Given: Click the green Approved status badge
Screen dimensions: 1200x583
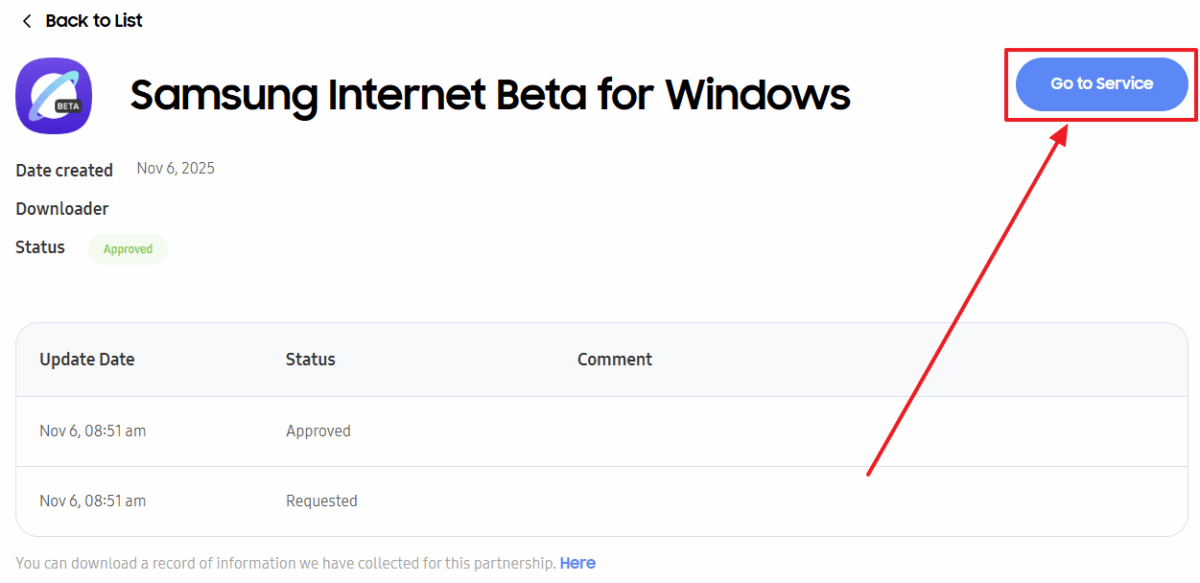Looking at the screenshot, I should click(x=128, y=249).
